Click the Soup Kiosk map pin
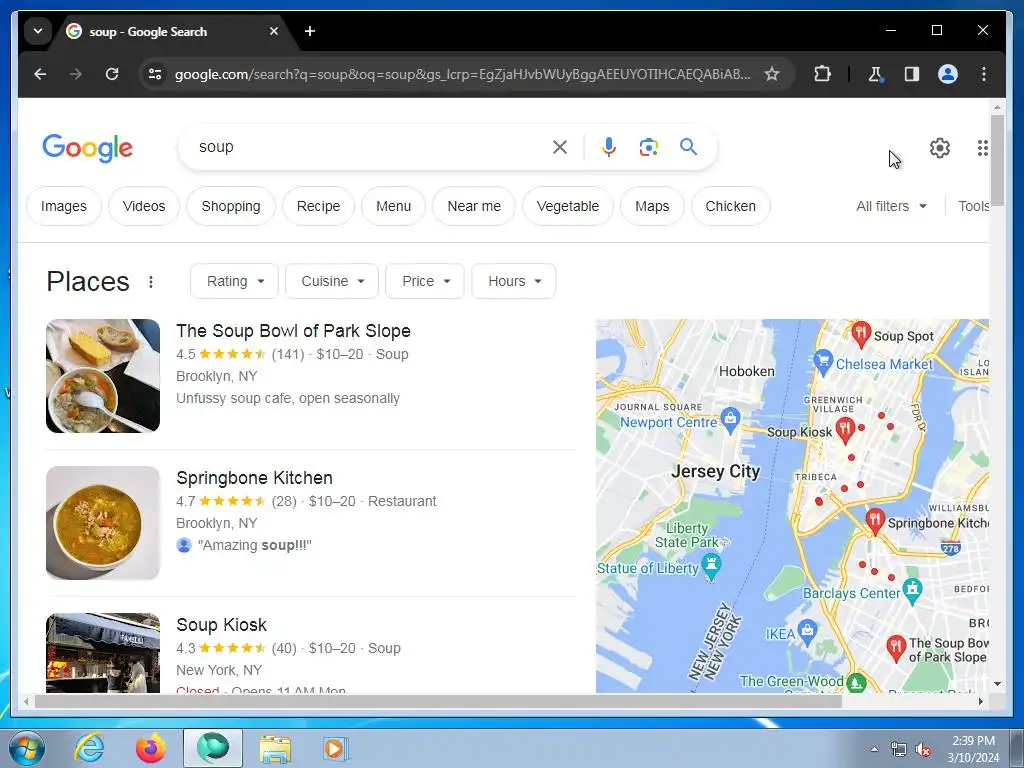This screenshot has height=768, width=1024. pyautogui.click(x=845, y=430)
